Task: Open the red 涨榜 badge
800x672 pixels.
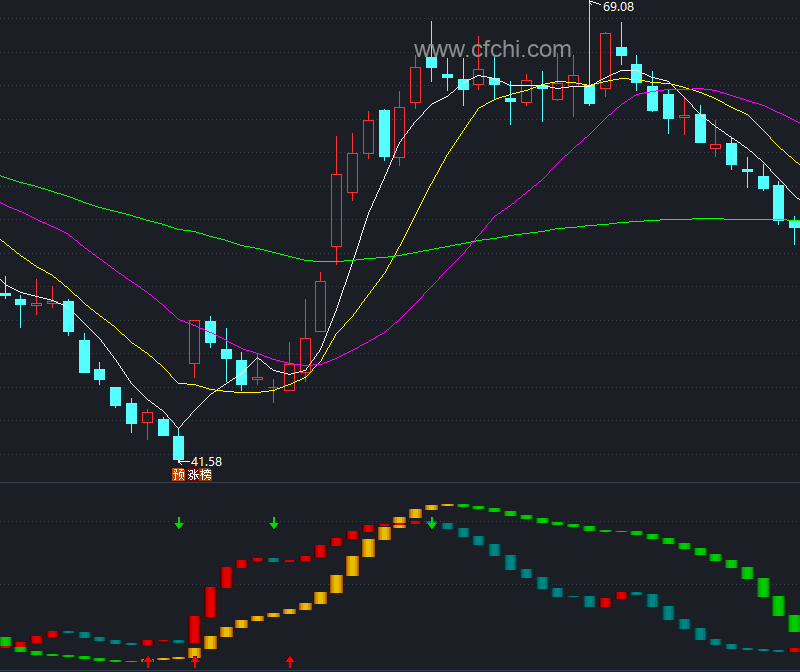Action: point(199,475)
